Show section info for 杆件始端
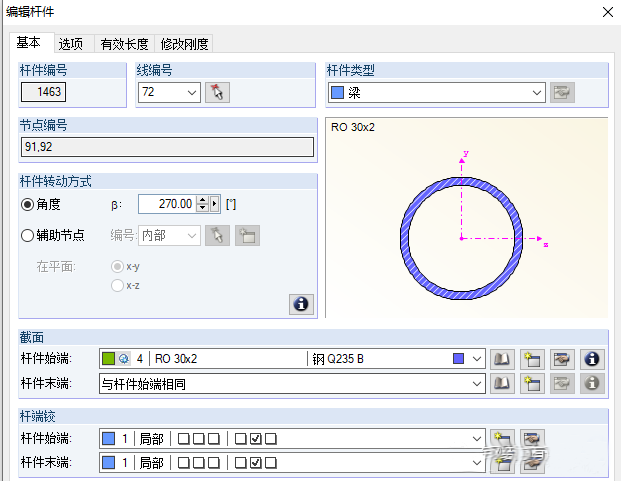621x481 pixels. click(592, 359)
